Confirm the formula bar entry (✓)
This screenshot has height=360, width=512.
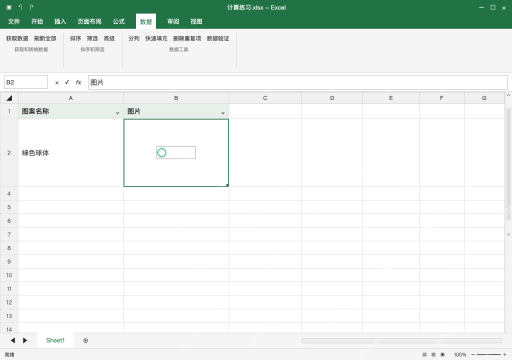point(67,82)
